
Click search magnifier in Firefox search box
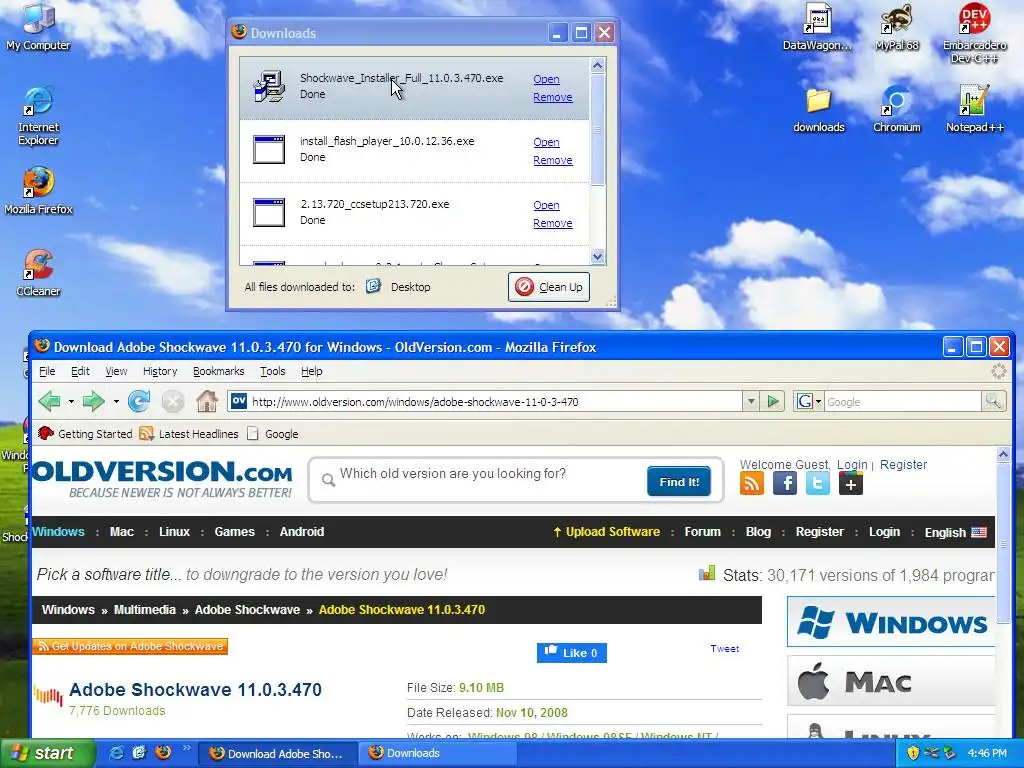pos(993,401)
